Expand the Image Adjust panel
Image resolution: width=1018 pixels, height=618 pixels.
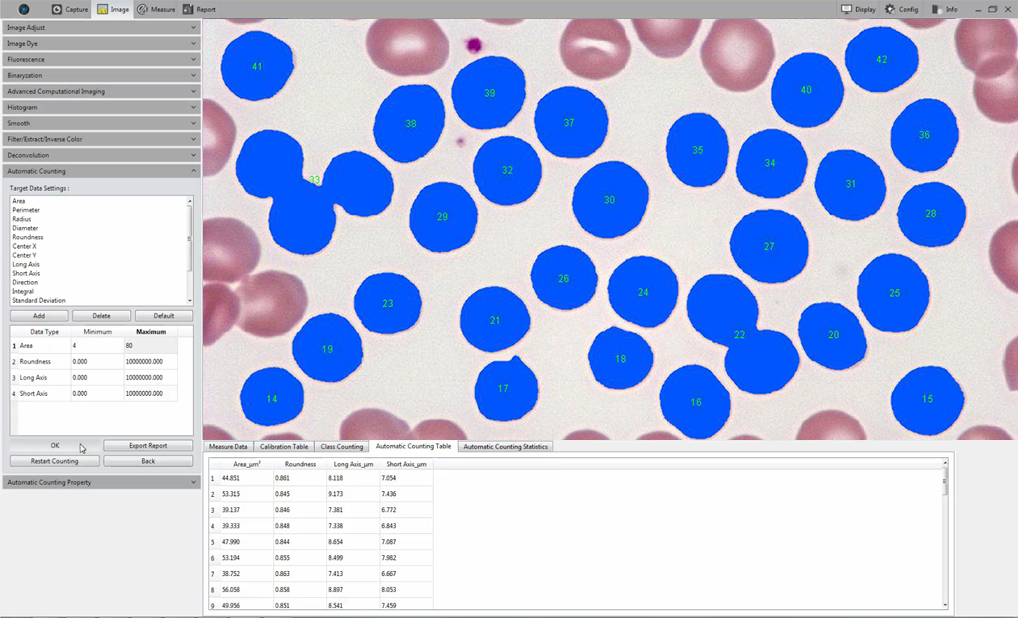pos(101,28)
